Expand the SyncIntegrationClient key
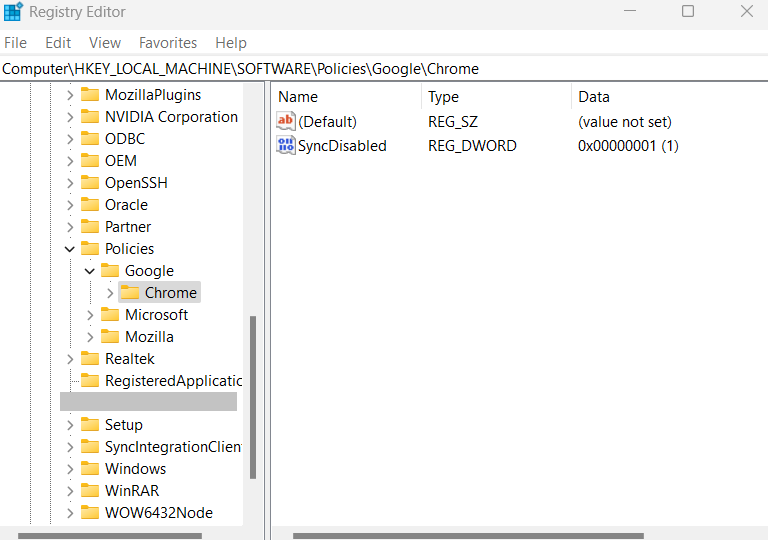This screenshot has height=540, width=768. click(70, 447)
